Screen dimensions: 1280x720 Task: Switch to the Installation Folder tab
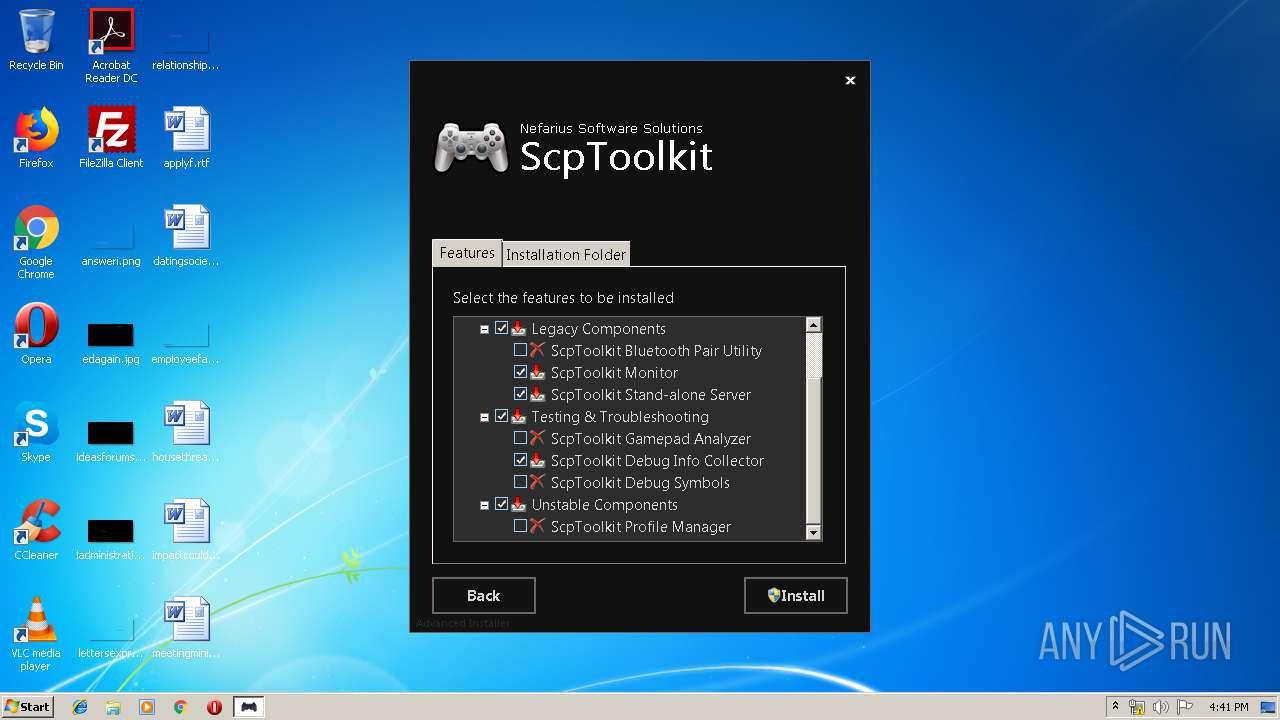566,254
